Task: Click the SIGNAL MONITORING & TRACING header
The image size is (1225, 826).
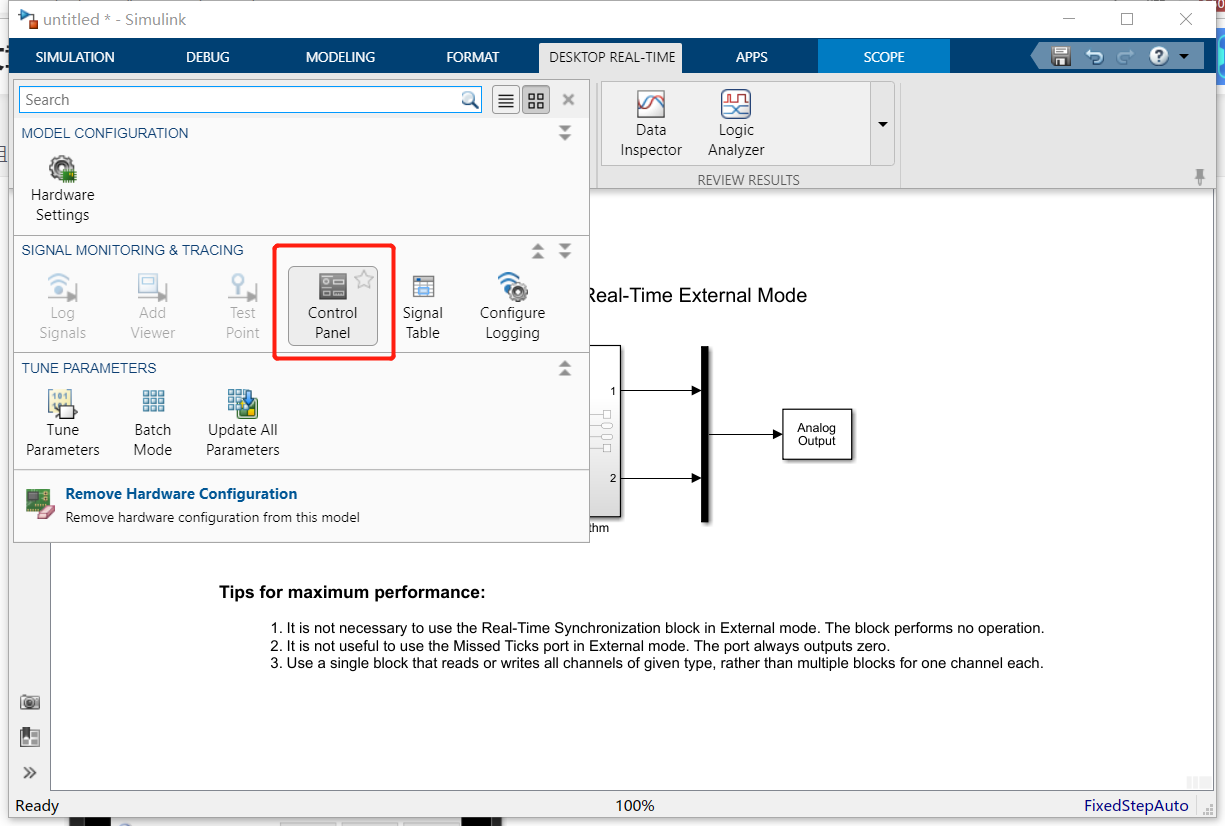Action: pyautogui.click(x=133, y=250)
